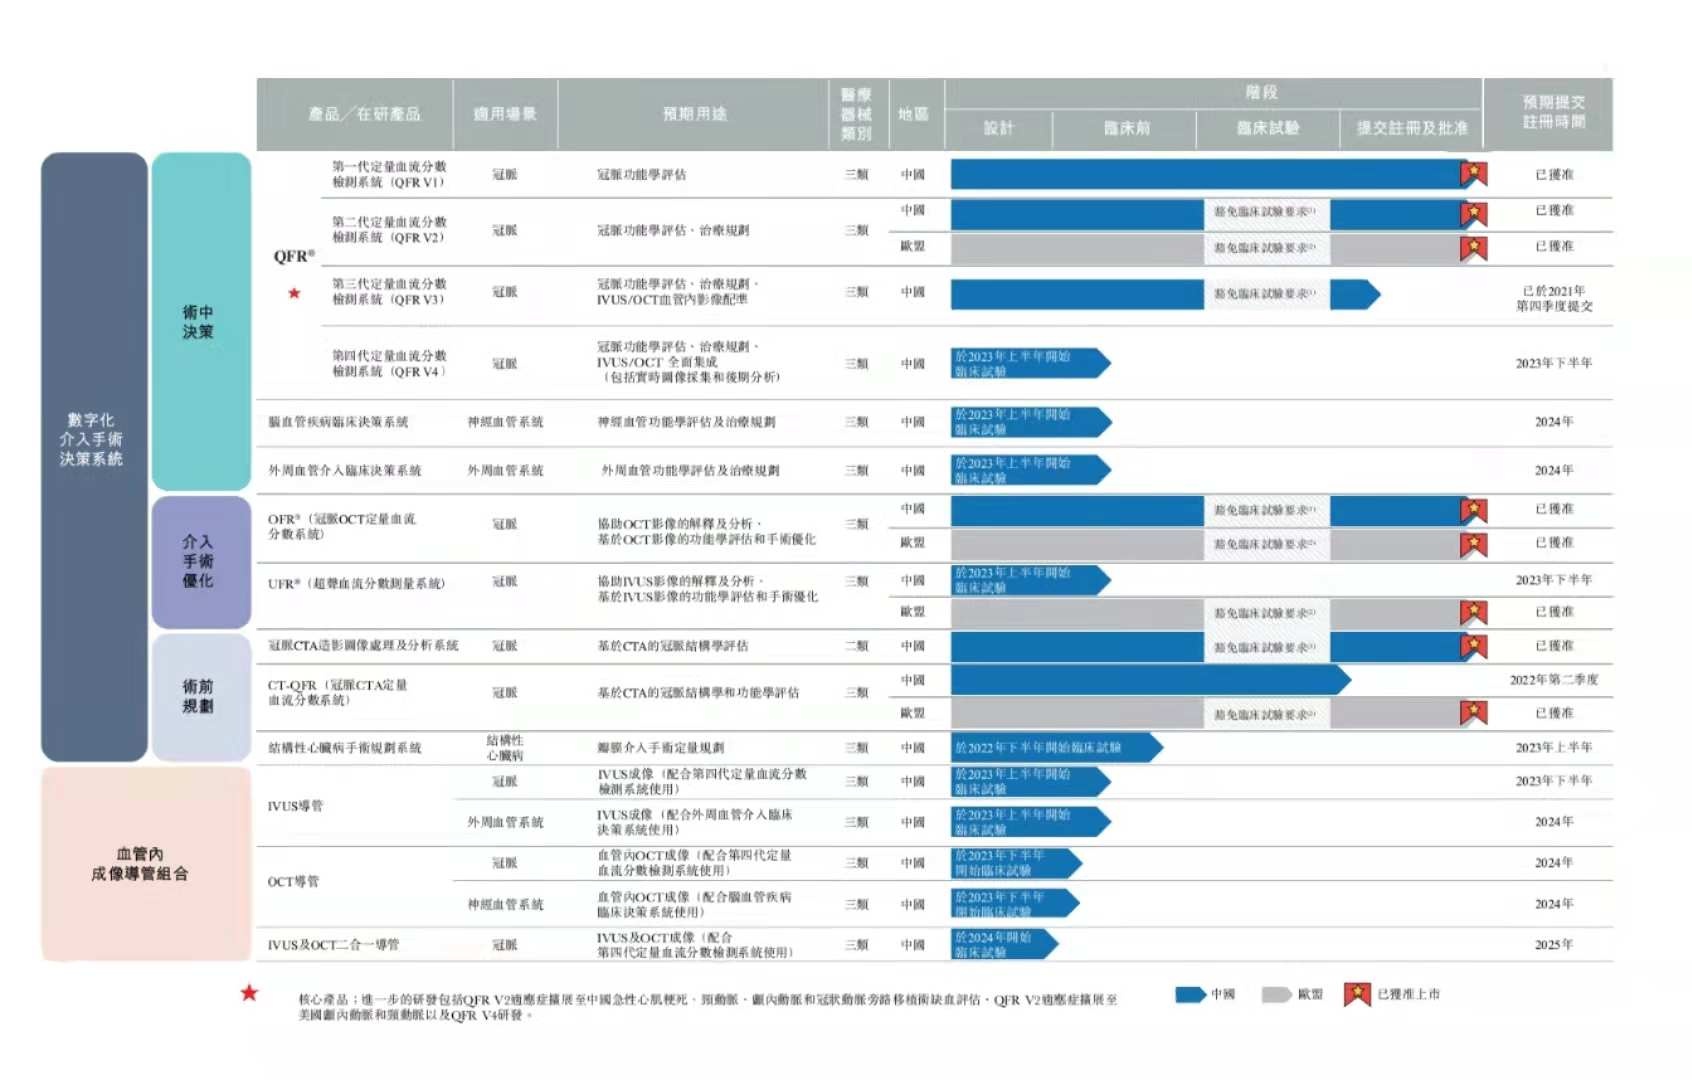Click the 臨床前 stage sub-header
The height and width of the screenshot is (1080, 1692).
(x=1126, y=128)
